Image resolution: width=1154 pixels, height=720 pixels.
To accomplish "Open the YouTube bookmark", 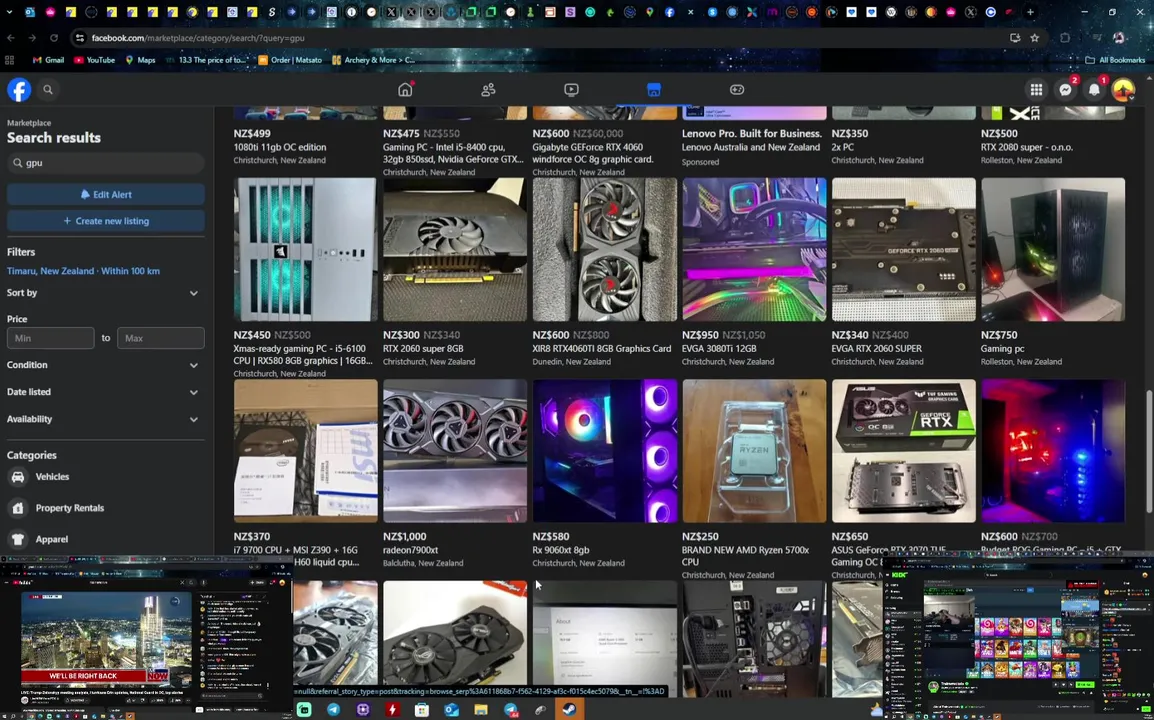I will [95, 60].
